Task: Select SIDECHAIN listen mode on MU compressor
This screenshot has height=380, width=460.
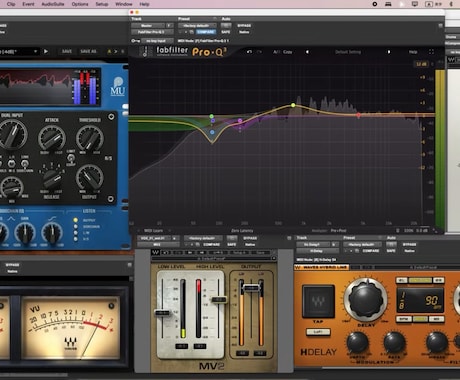Action: [76, 226]
